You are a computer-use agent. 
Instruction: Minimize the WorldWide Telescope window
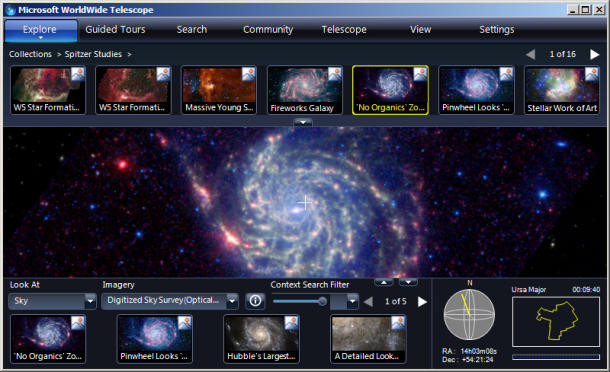[572, 10]
